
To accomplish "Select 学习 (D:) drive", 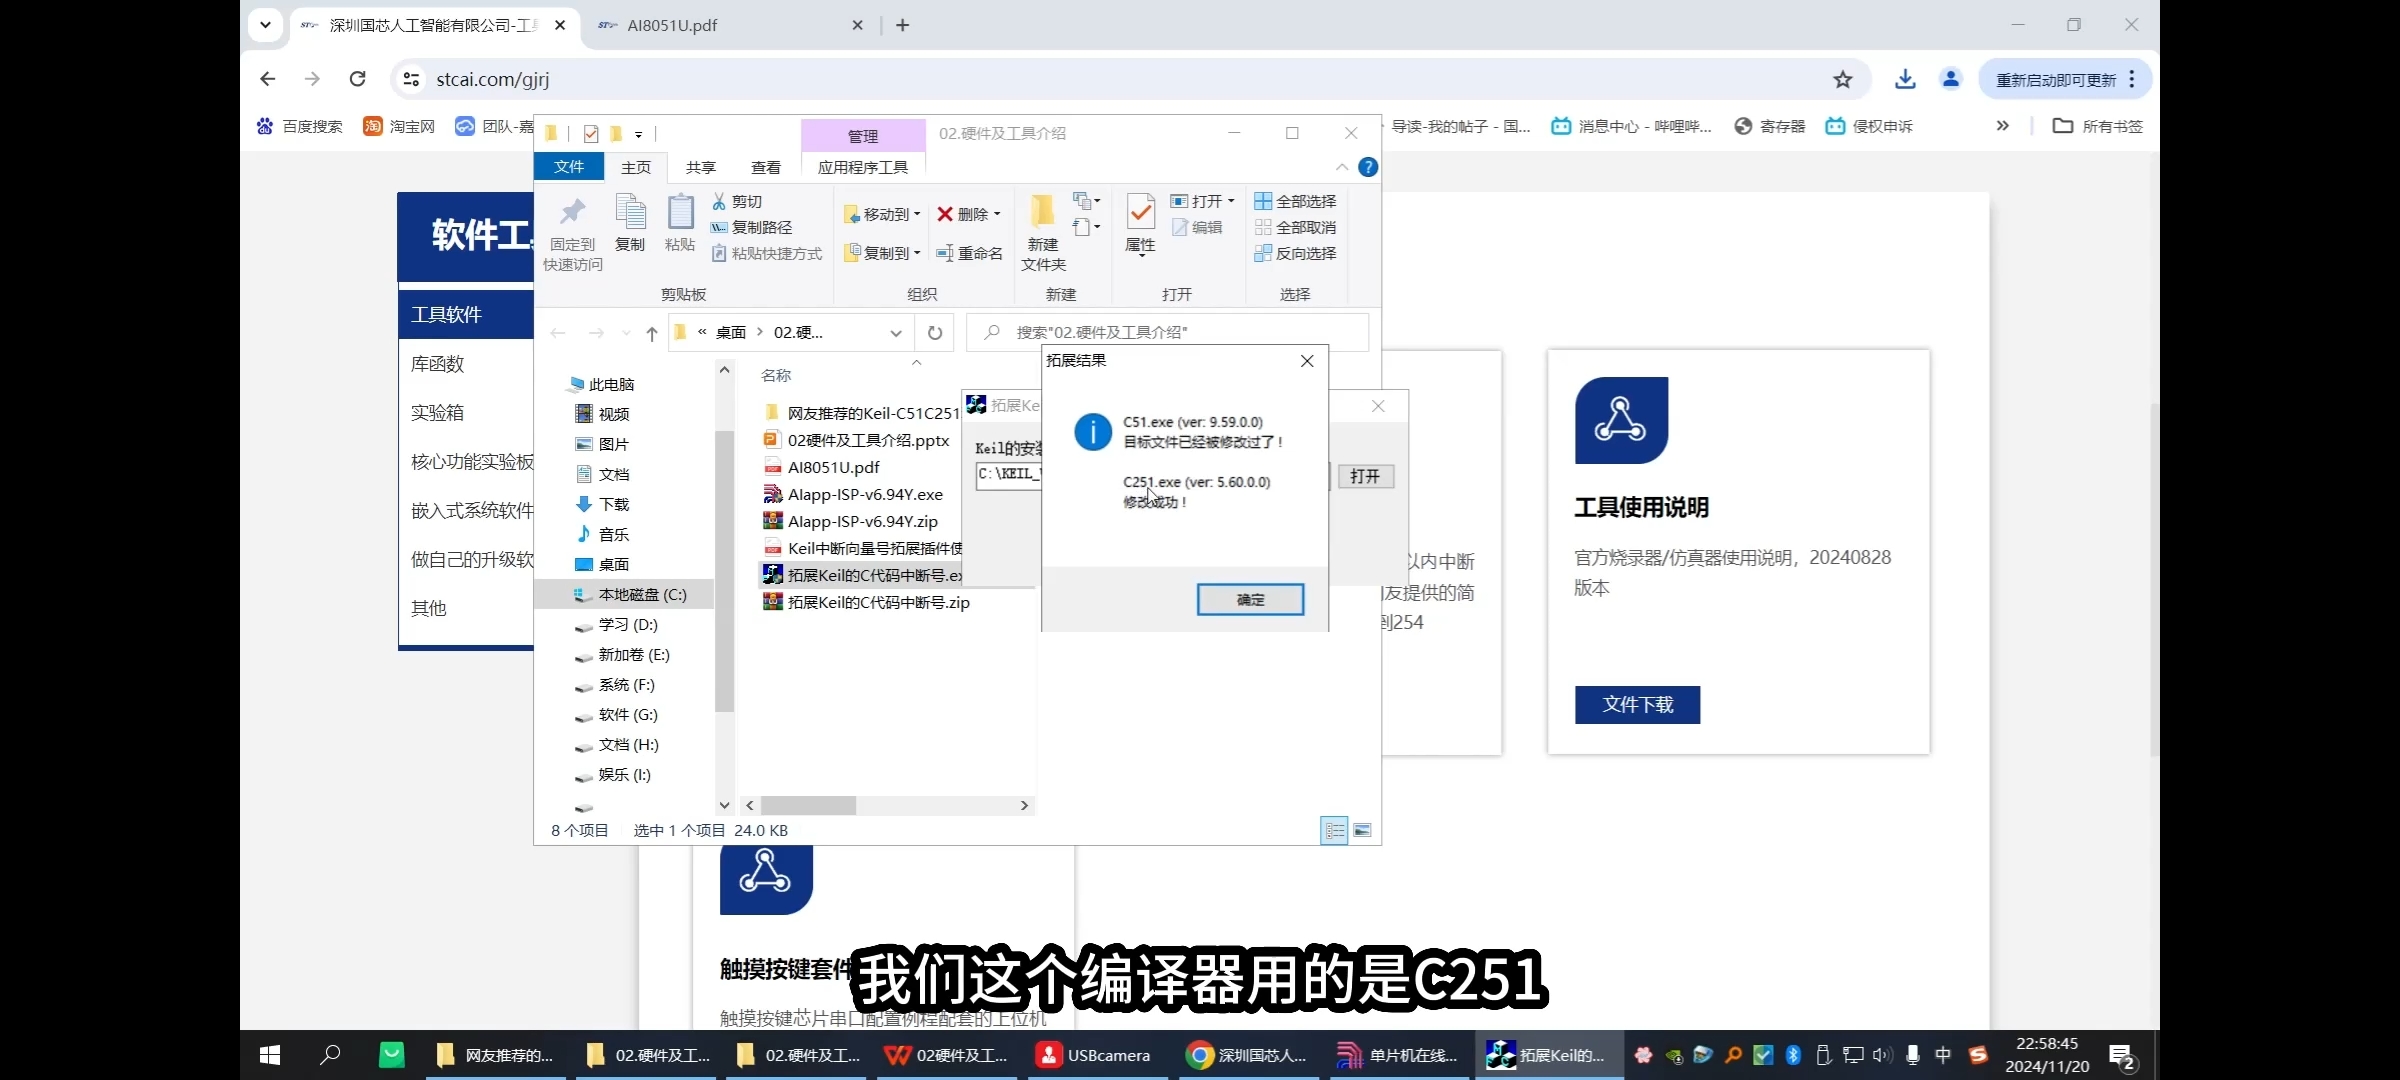I will click(616, 624).
